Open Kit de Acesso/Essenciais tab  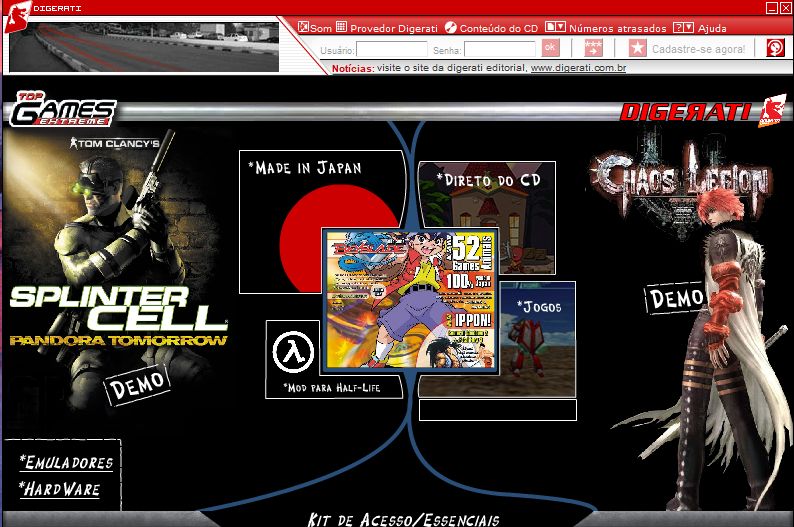[x=404, y=519]
